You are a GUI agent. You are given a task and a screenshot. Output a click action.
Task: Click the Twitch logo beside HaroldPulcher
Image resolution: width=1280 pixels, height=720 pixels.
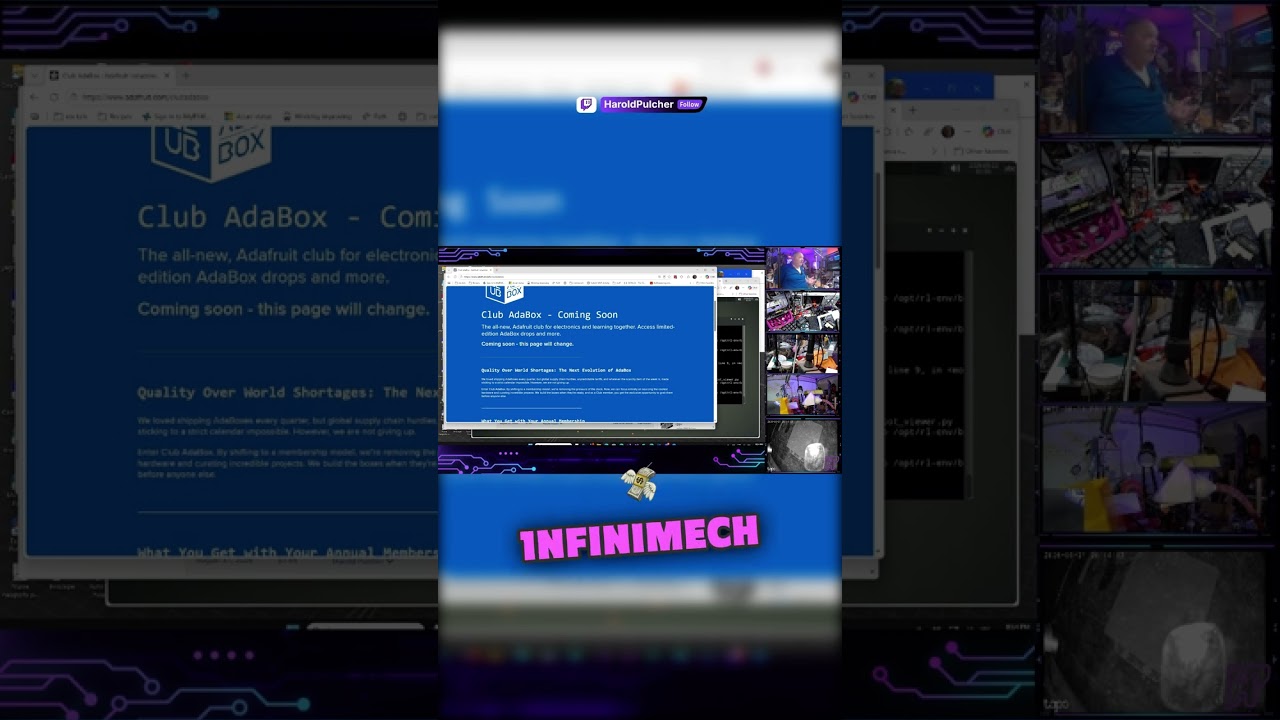(586, 105)
